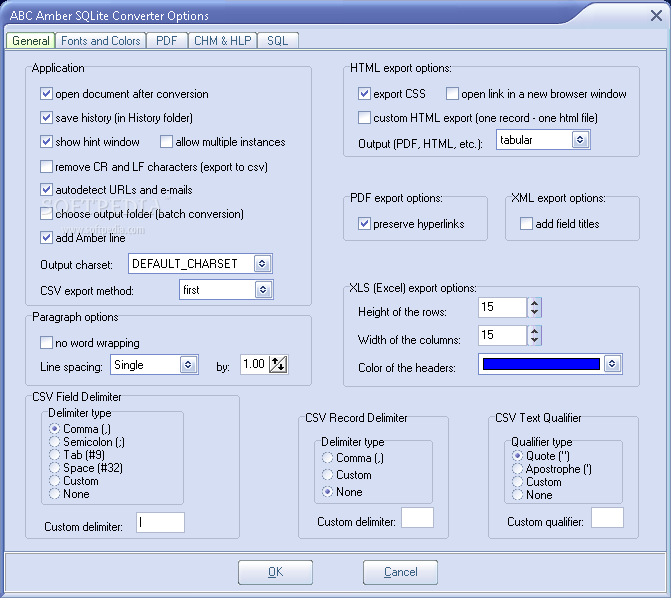
Task: Click the Cancel button
Action: click(x=400, y=572)
